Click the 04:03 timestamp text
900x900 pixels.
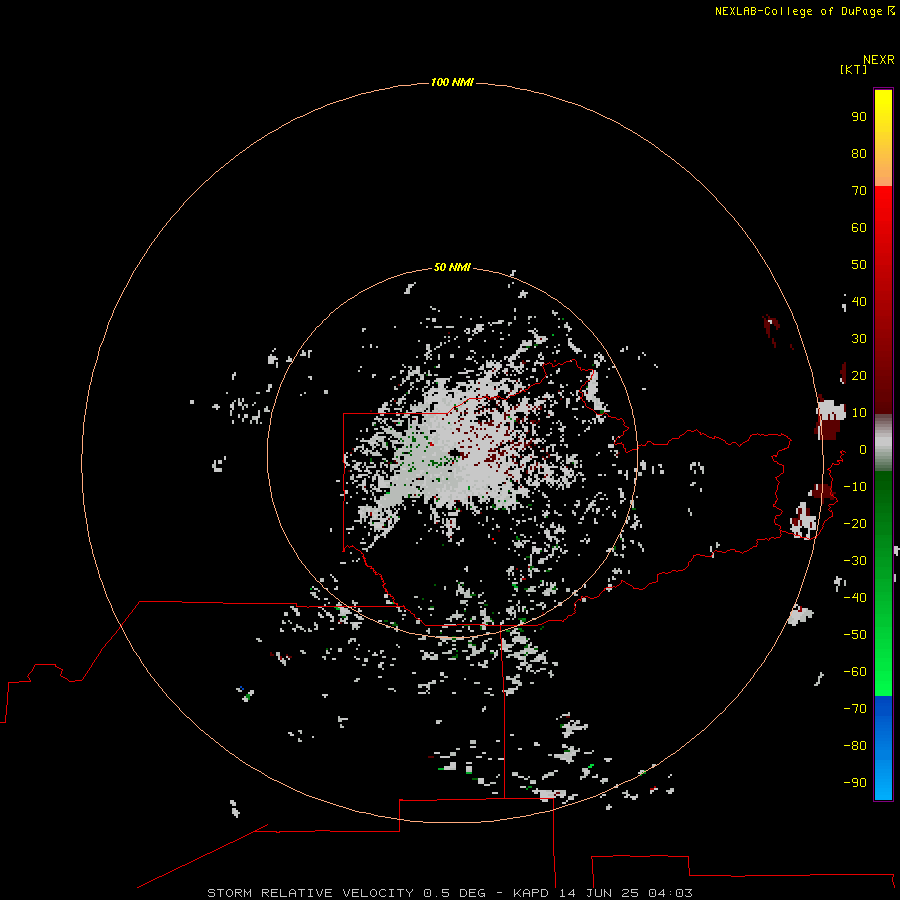tap(670, 893)
